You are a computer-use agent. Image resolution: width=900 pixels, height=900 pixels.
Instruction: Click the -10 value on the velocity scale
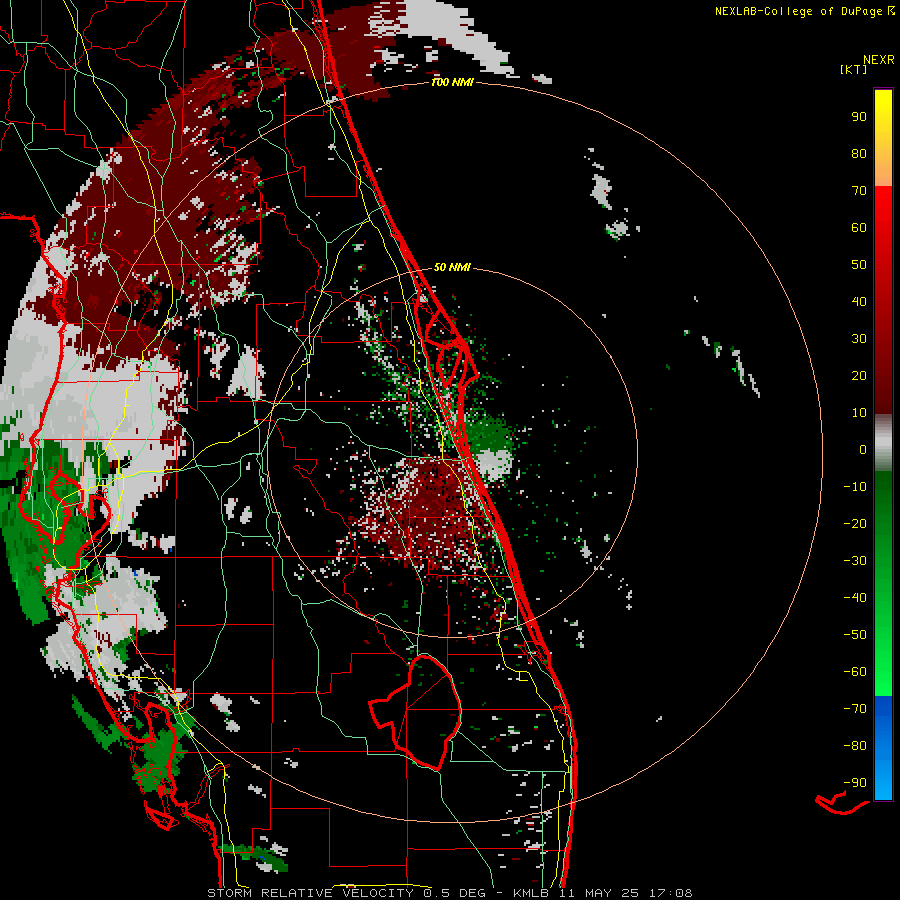[x=855, y=487]
